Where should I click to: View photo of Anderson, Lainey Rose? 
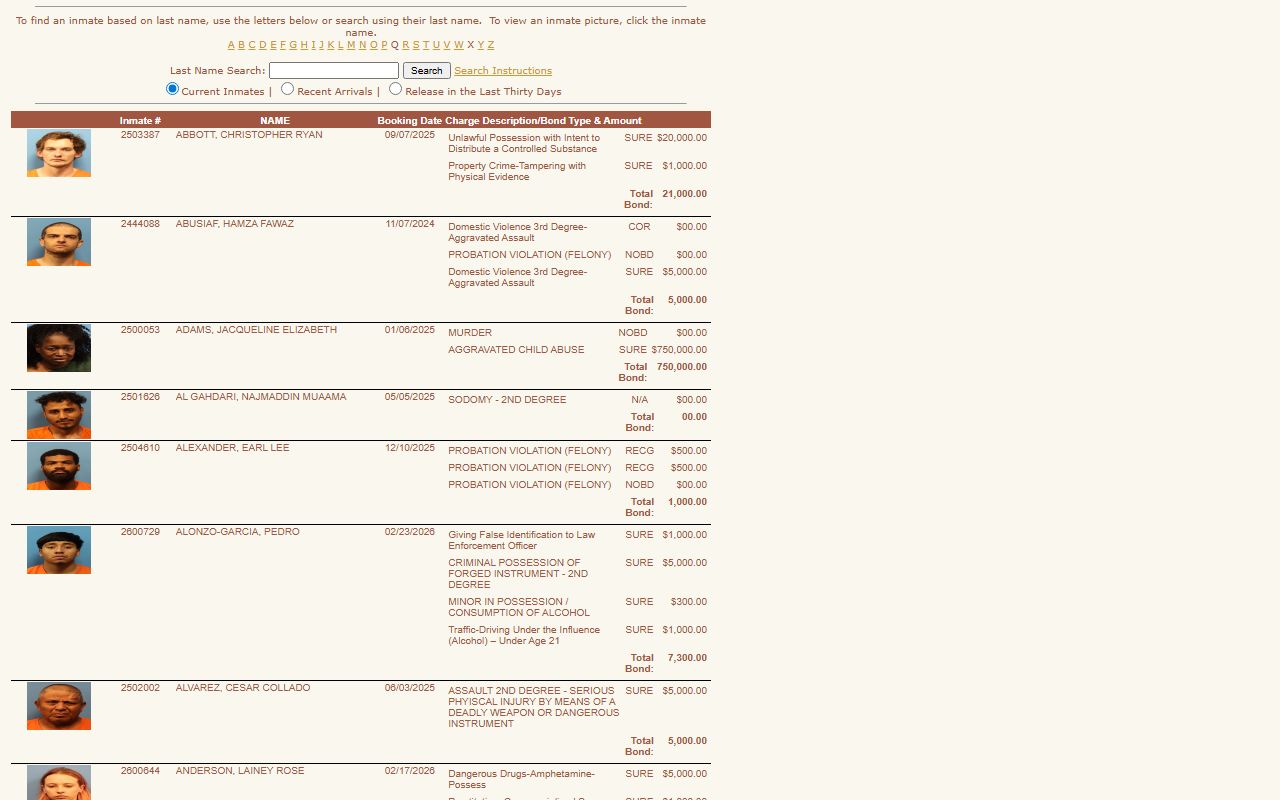click(59, 782)
